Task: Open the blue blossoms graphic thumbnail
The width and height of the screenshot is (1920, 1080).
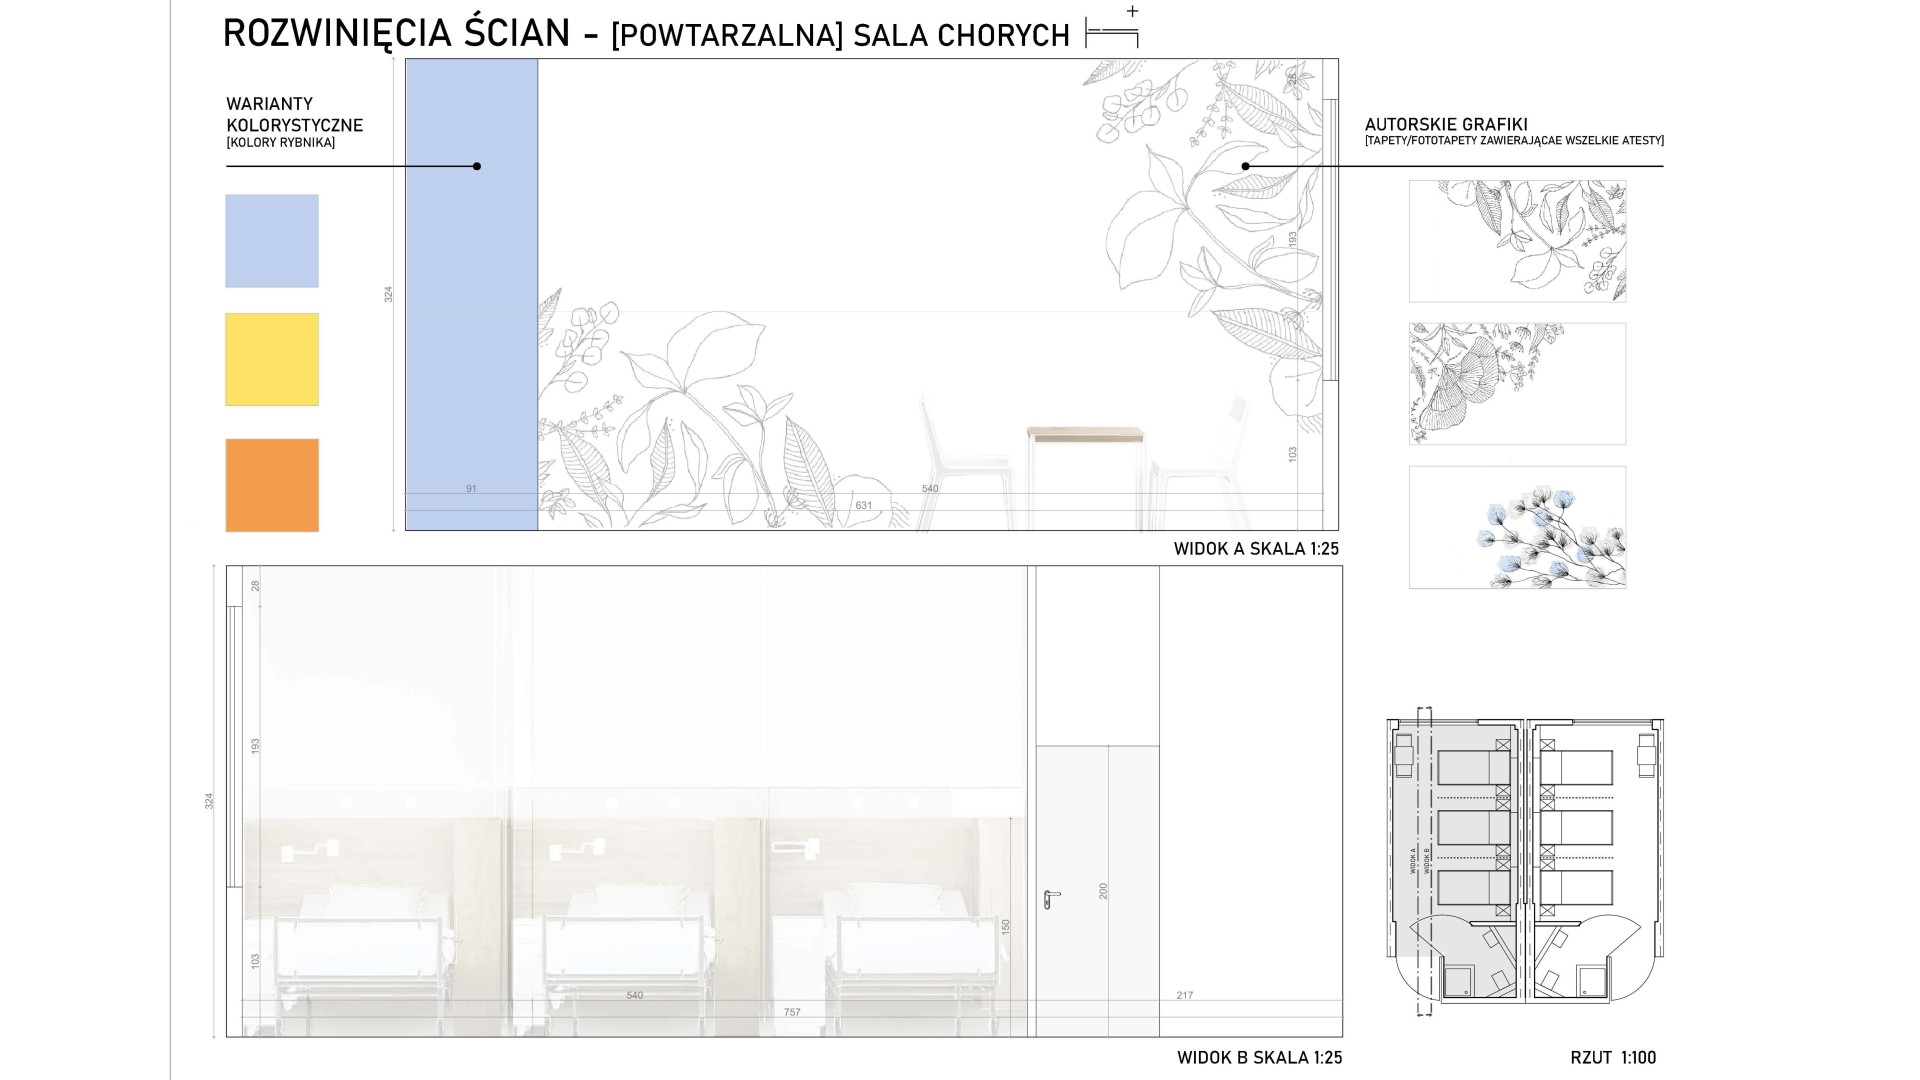Action: click(1517, 527)
